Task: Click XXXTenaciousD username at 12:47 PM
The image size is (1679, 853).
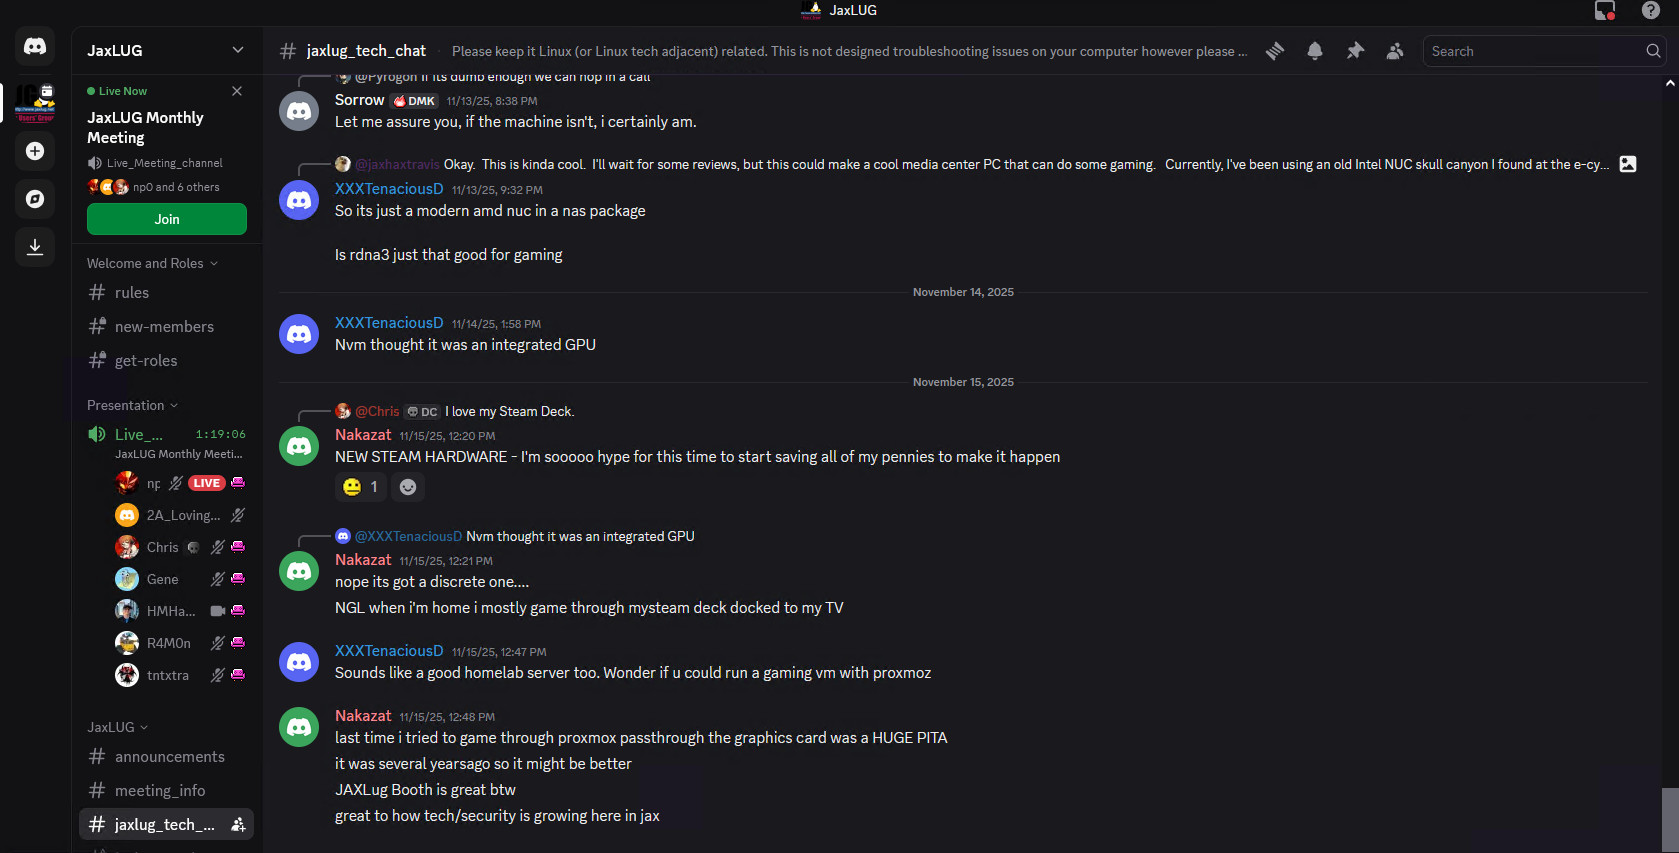Action: (389, 651)
